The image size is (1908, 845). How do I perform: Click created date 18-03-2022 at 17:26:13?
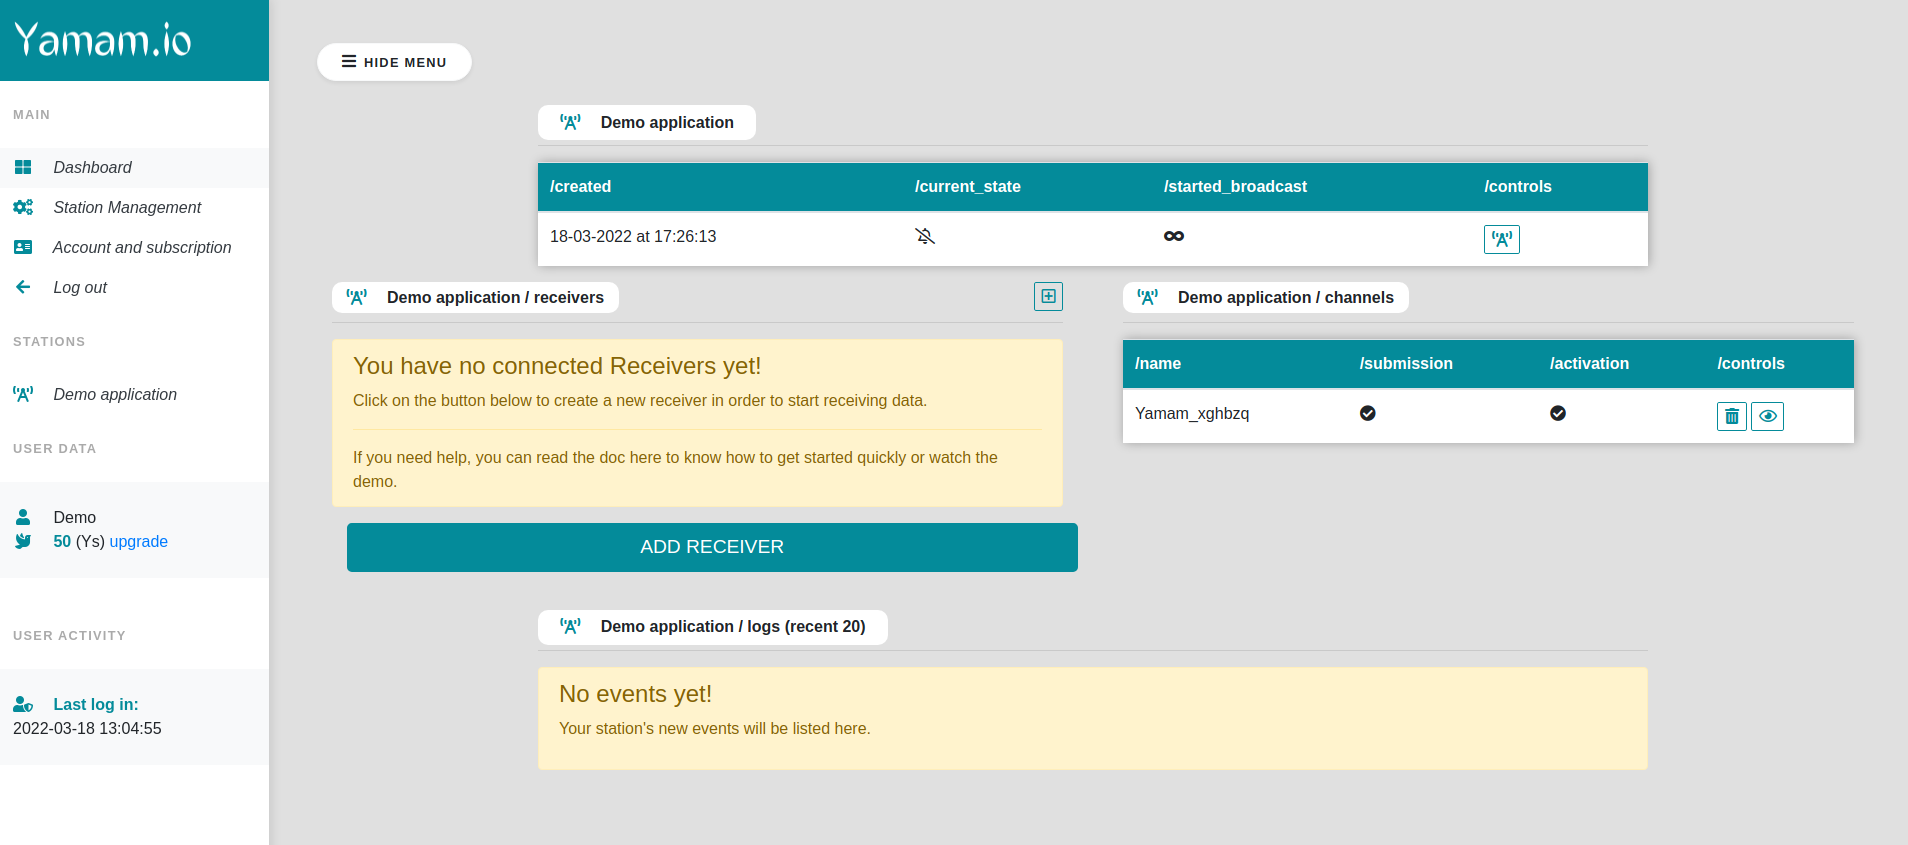pyautogui.click(x=633, y=236)
